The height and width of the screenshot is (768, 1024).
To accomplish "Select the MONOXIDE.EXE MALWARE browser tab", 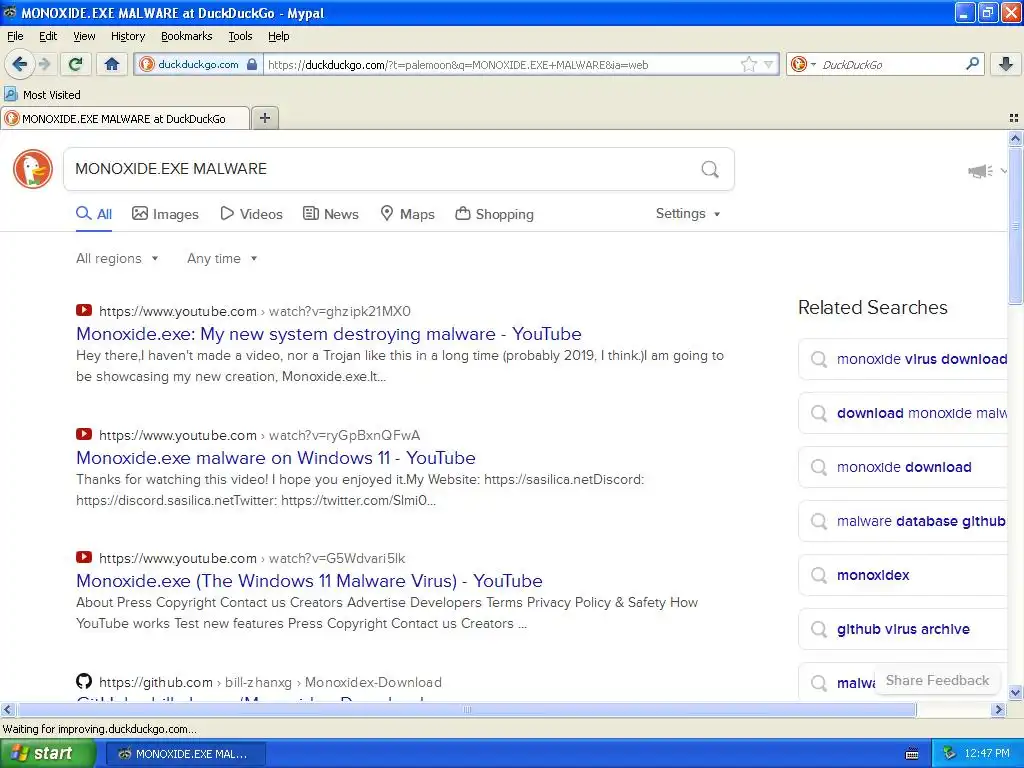I will click(124, 118).
